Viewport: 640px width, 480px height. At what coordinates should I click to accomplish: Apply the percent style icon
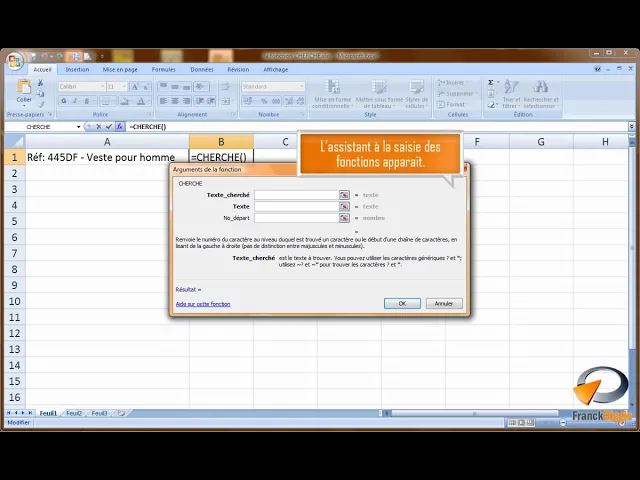pyautogui.click(x=264, y=101)
